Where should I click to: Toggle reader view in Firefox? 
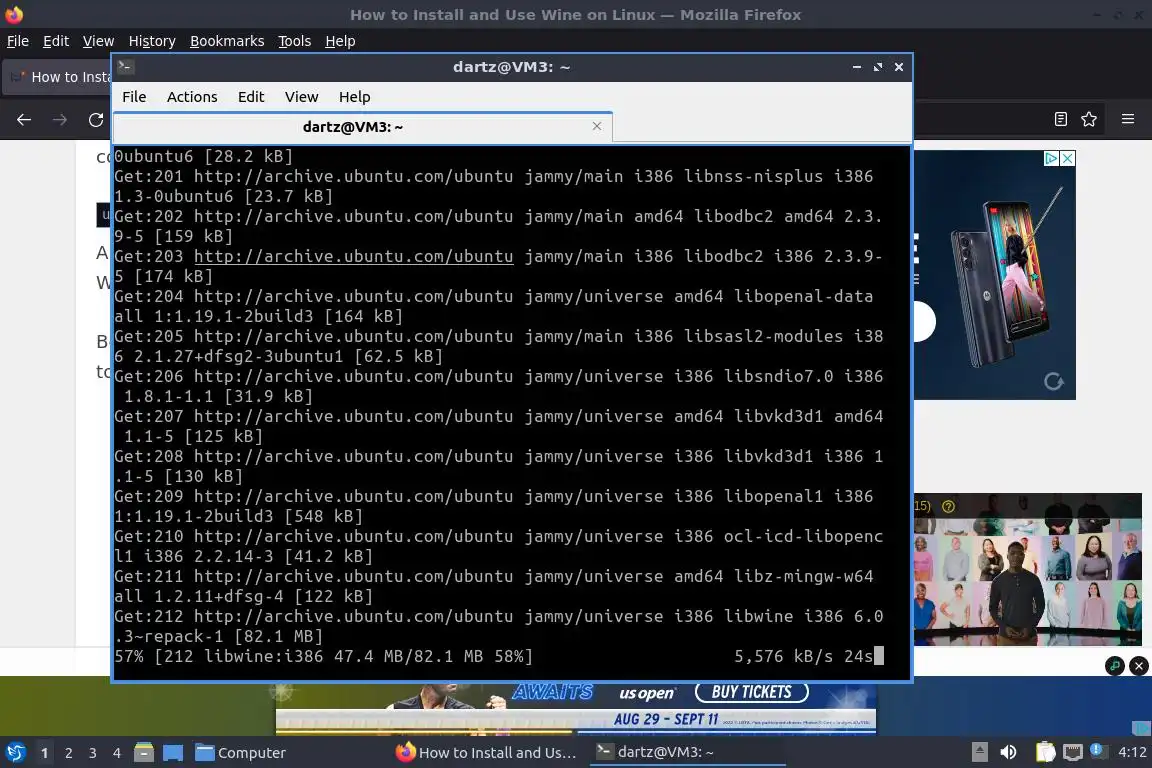[1060, 119]
